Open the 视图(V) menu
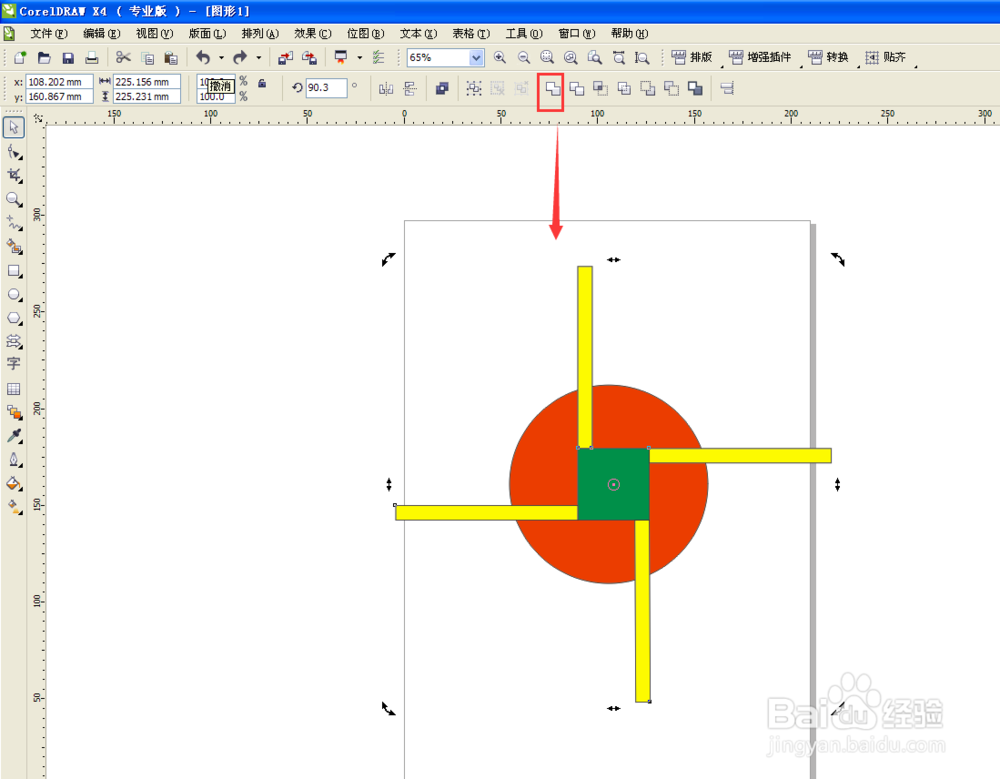This screenshot has height=779, width=1000. pos(154,33)
